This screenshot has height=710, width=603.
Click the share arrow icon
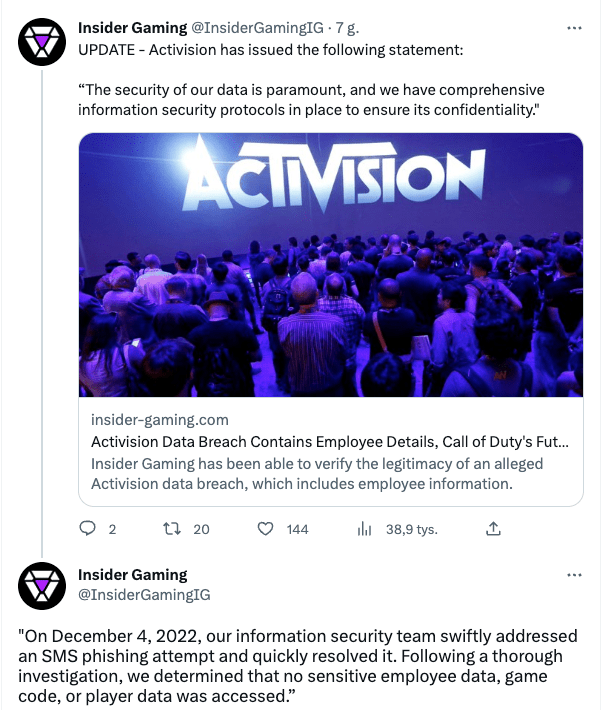(x=492, y=529)
